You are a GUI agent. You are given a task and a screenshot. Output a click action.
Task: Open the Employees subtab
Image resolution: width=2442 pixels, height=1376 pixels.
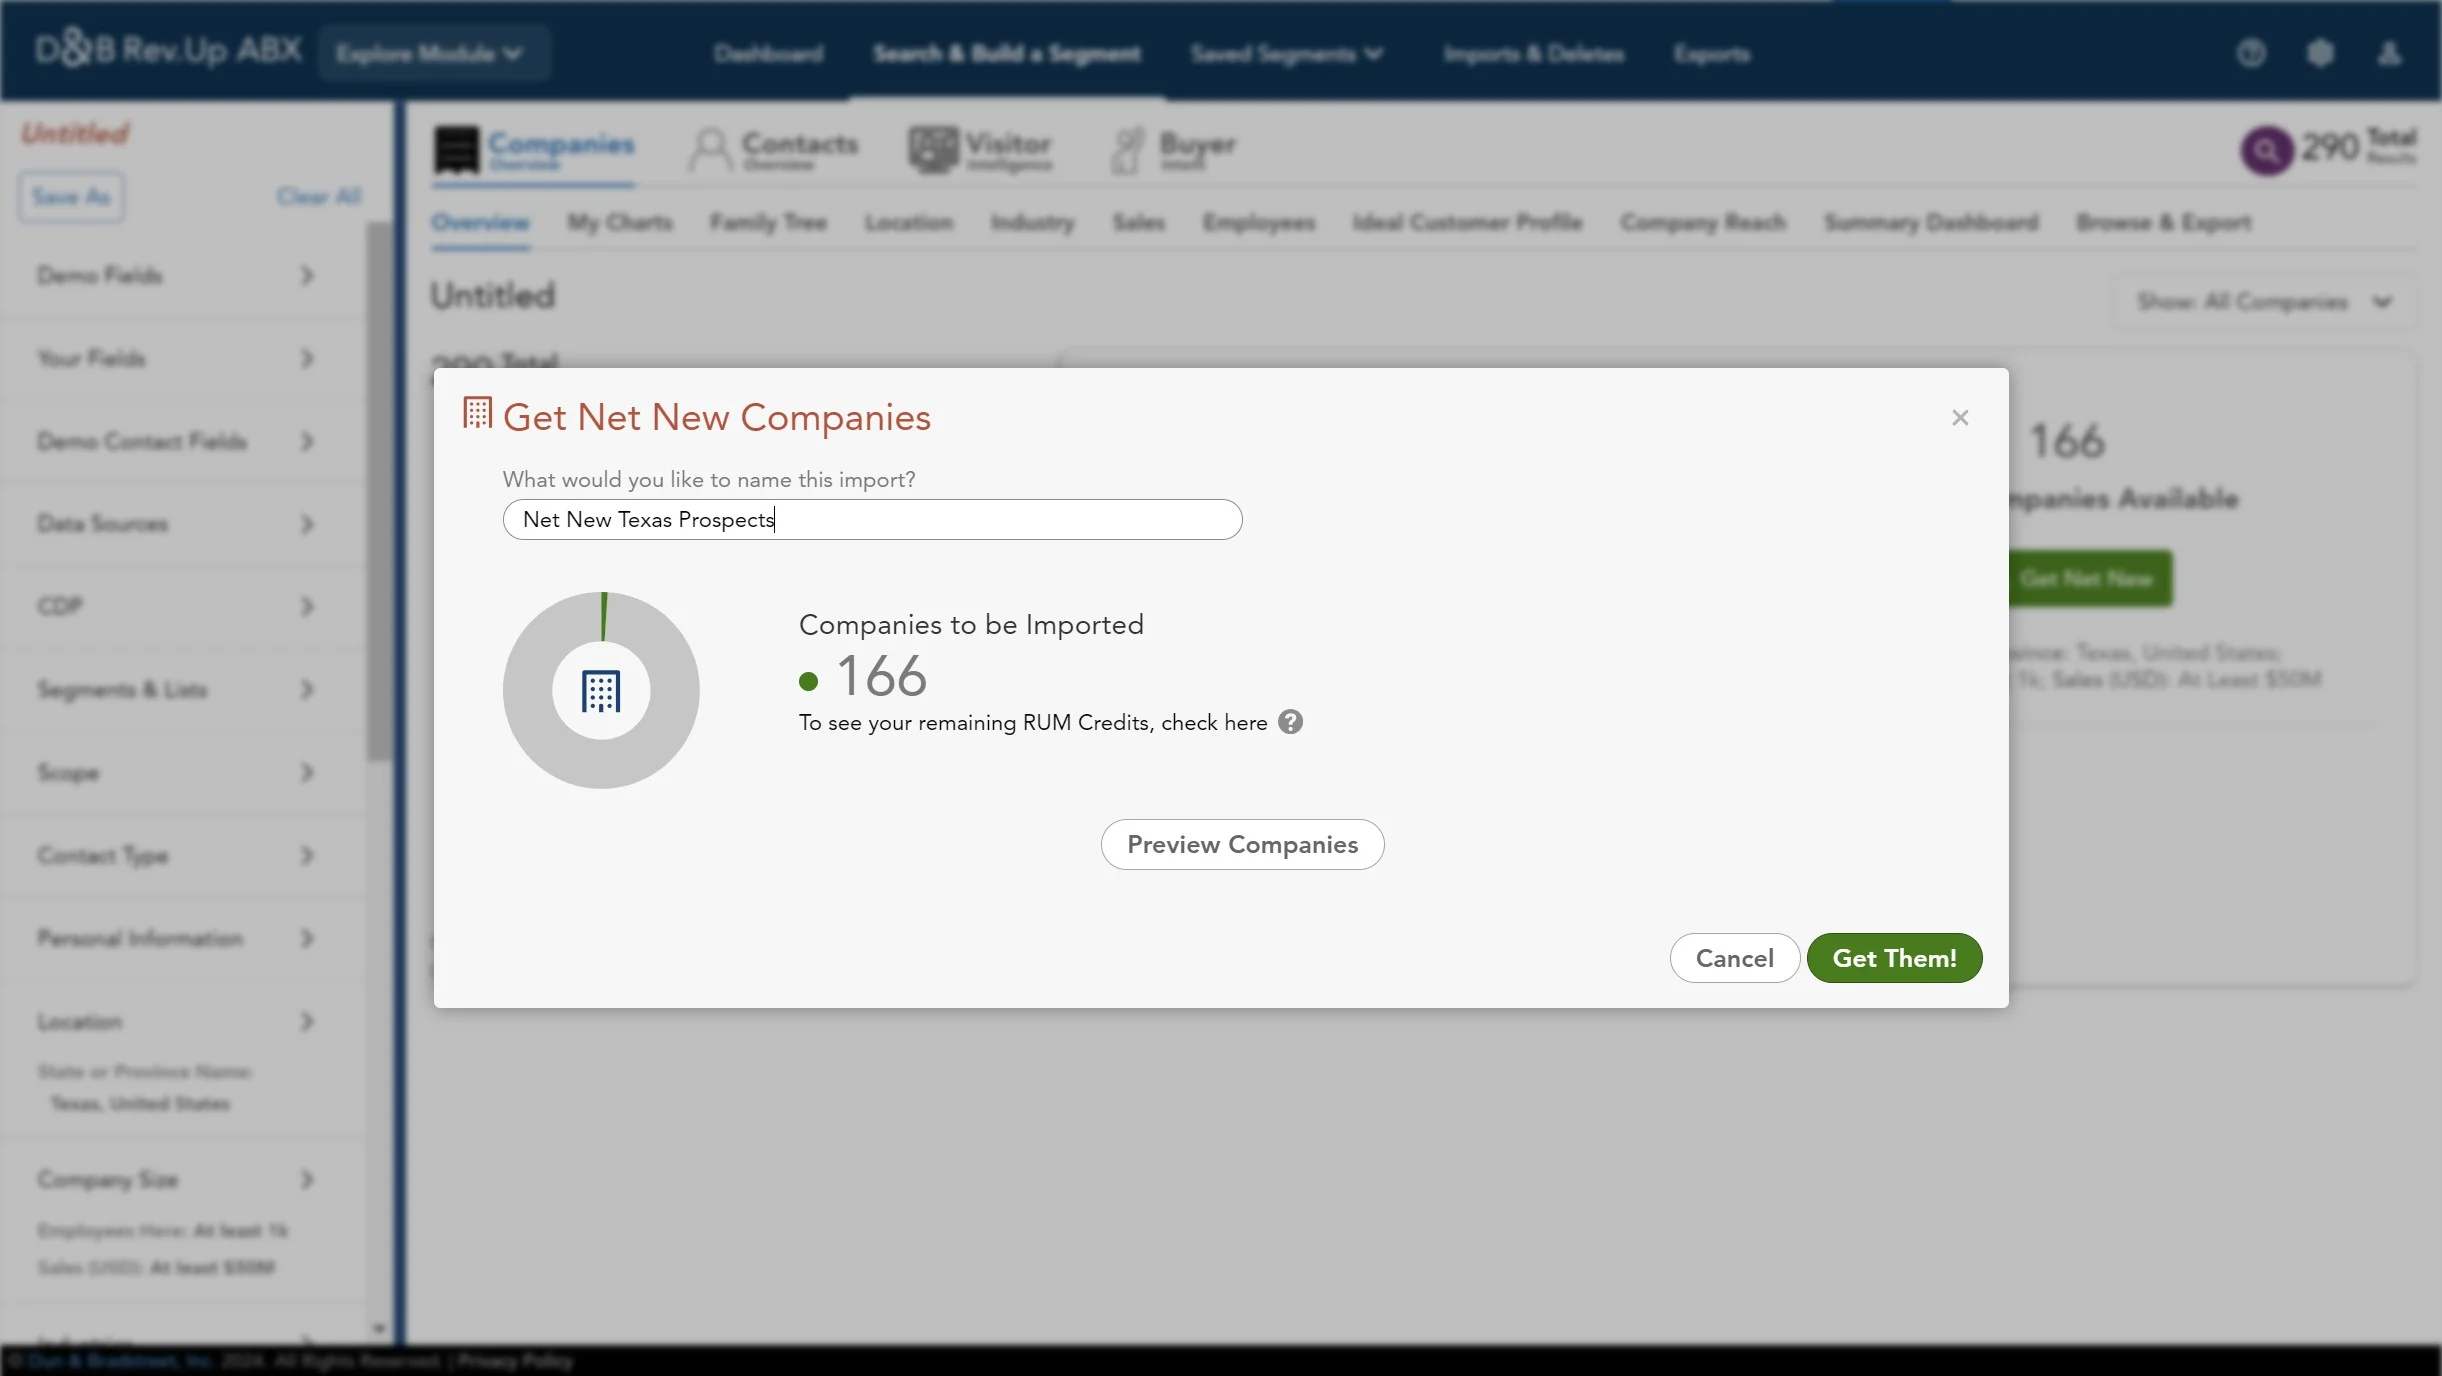1258,222
